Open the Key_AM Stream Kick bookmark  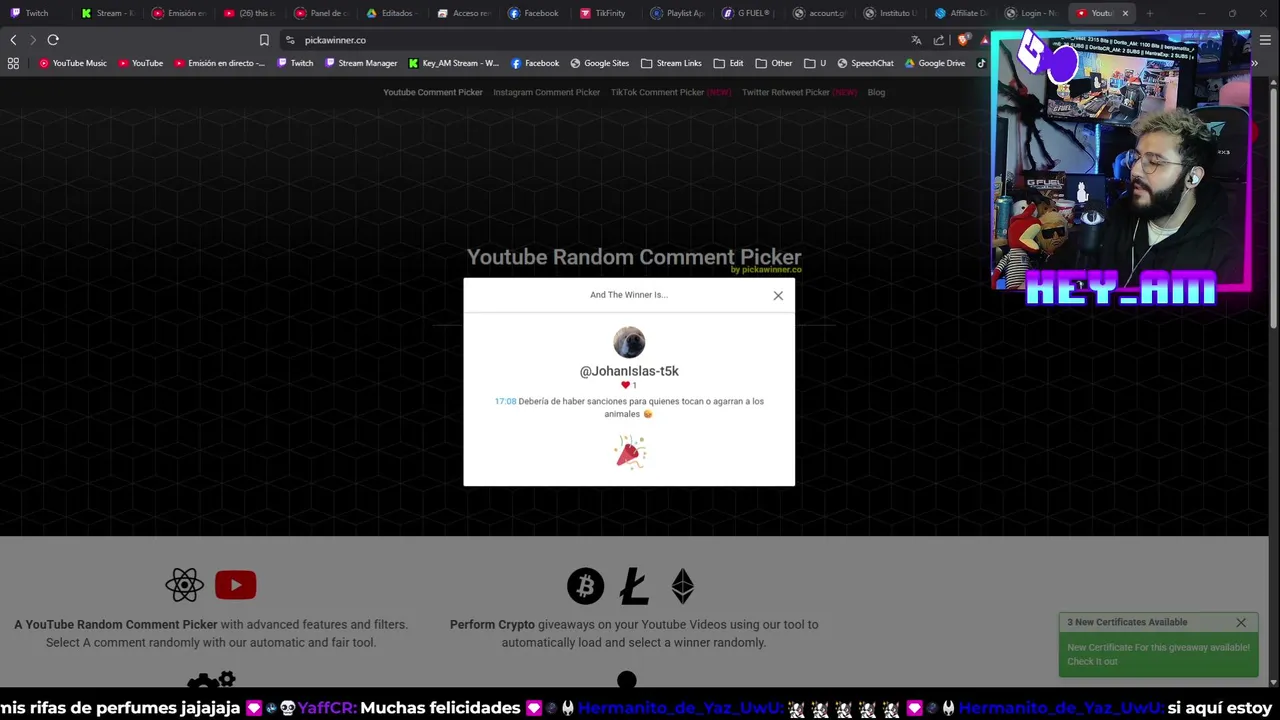click(454, 63)
